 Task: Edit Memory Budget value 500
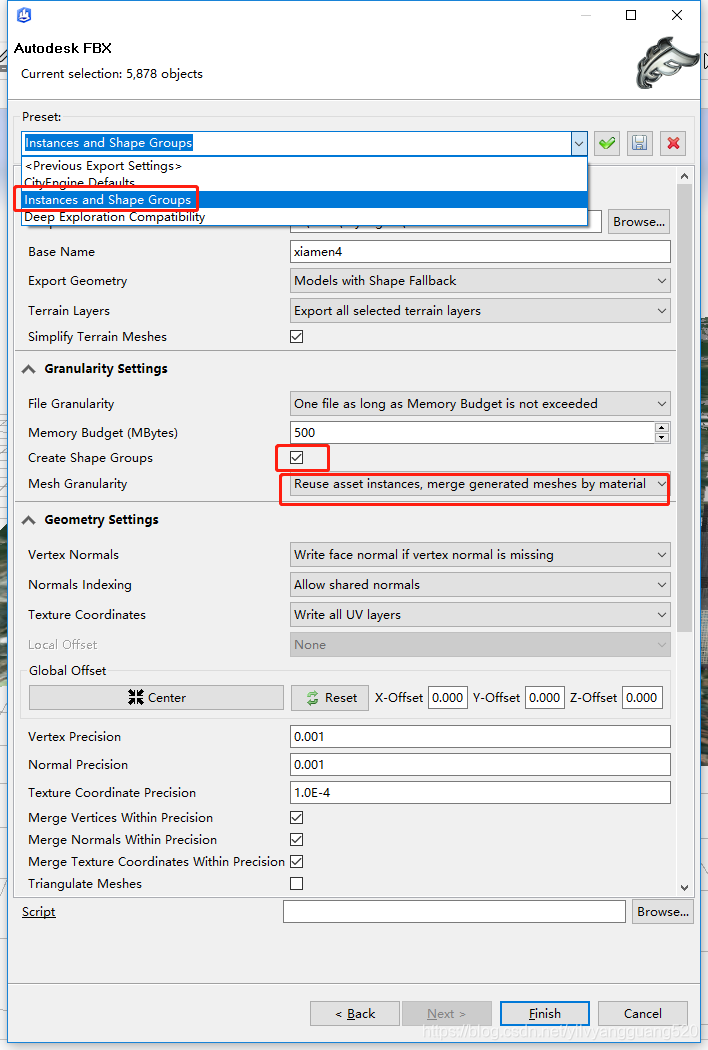[x=472, y=433]
